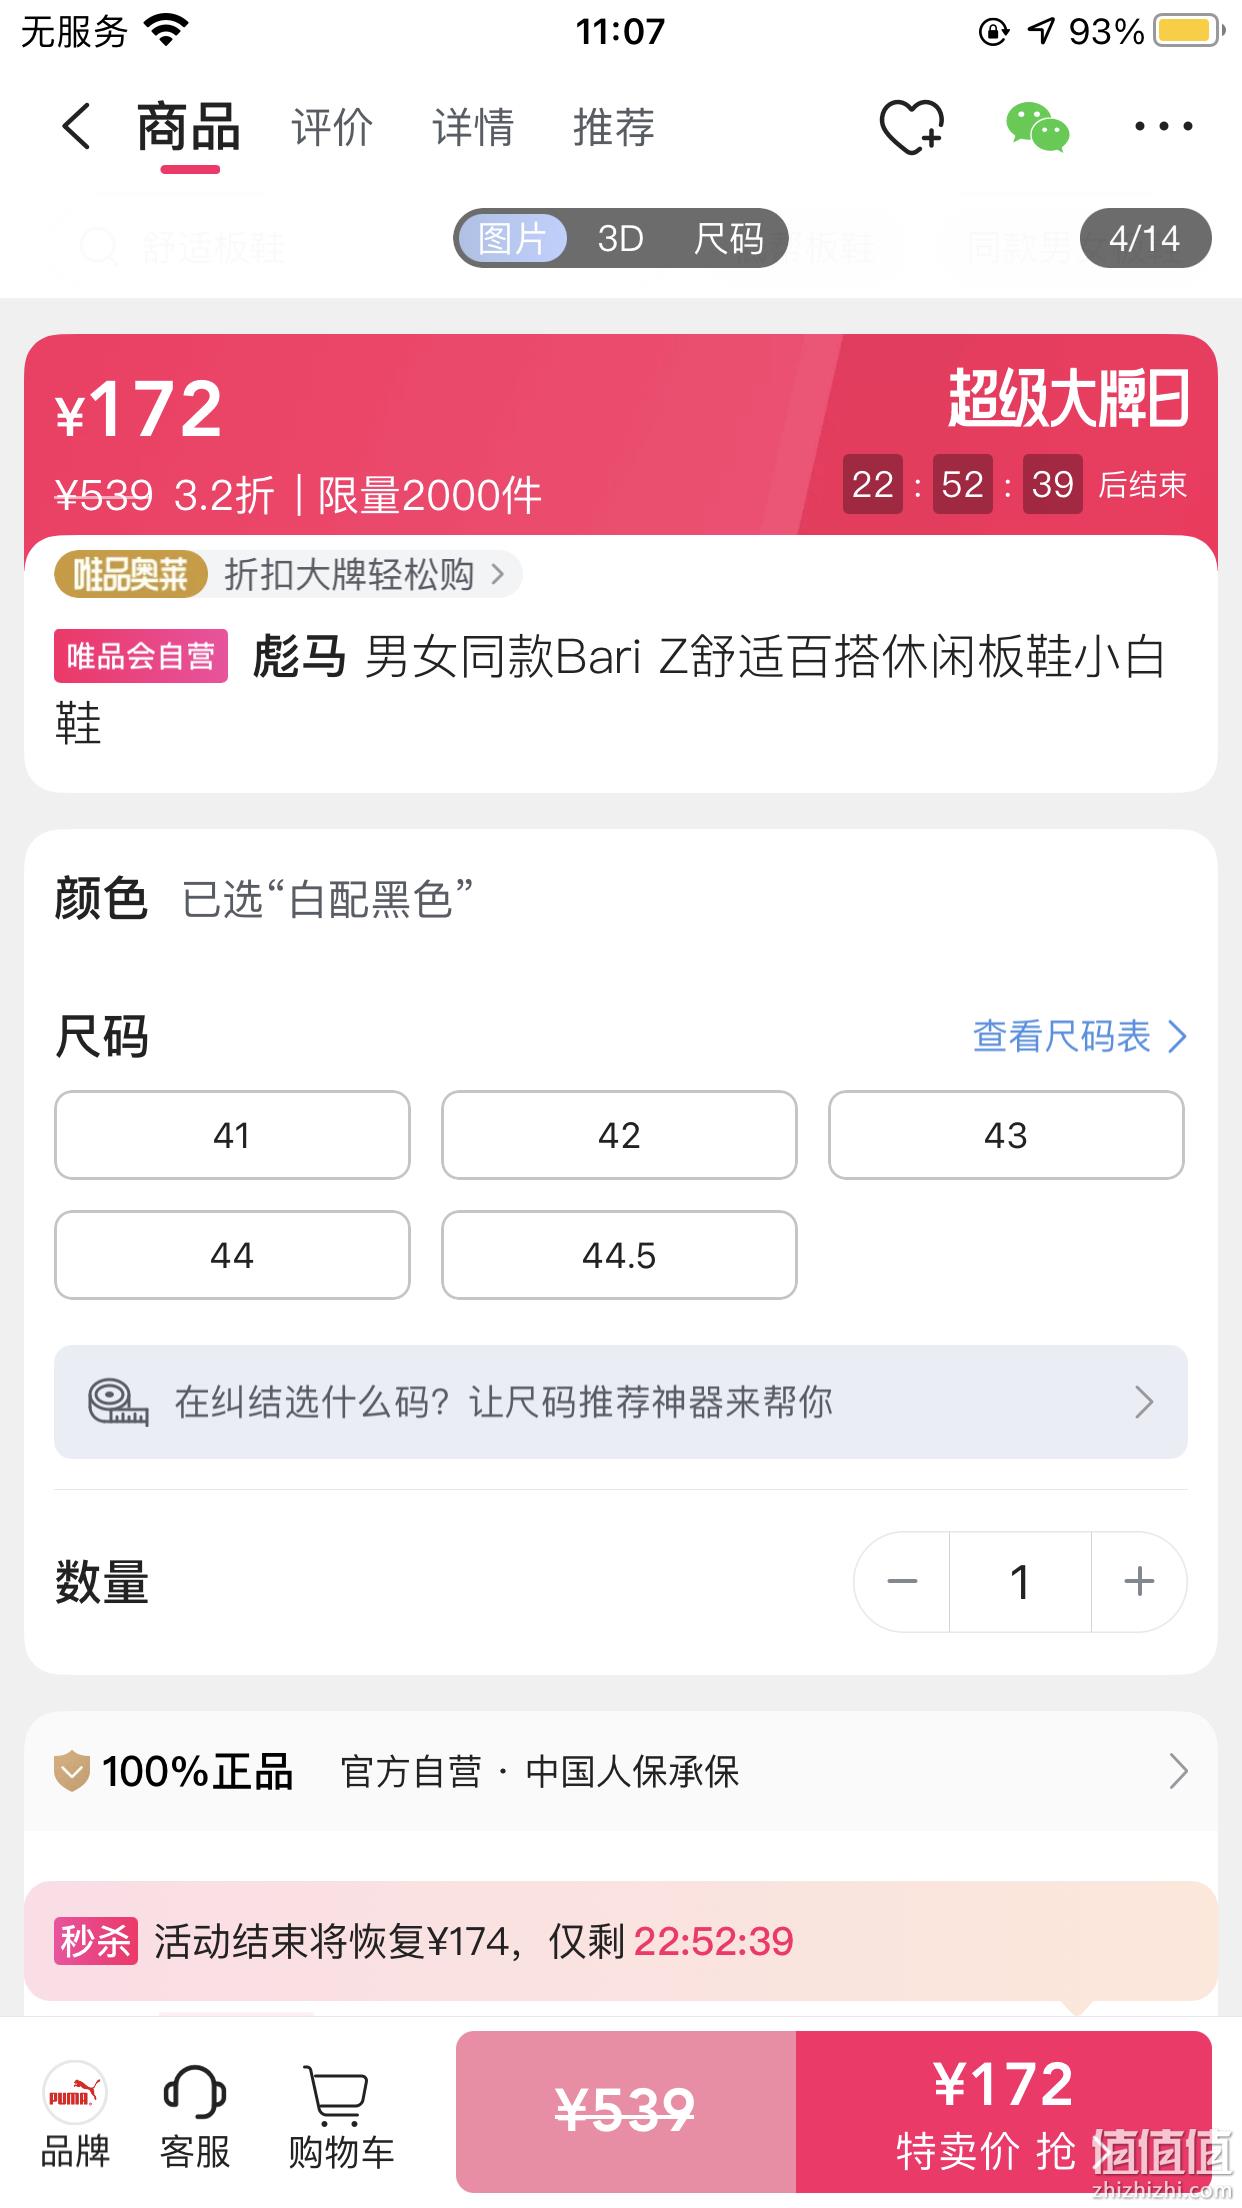The height and width of the screenshot is (2208, 1242).
Task: Open the 查看尺码表 link
Action: 1080,1037
